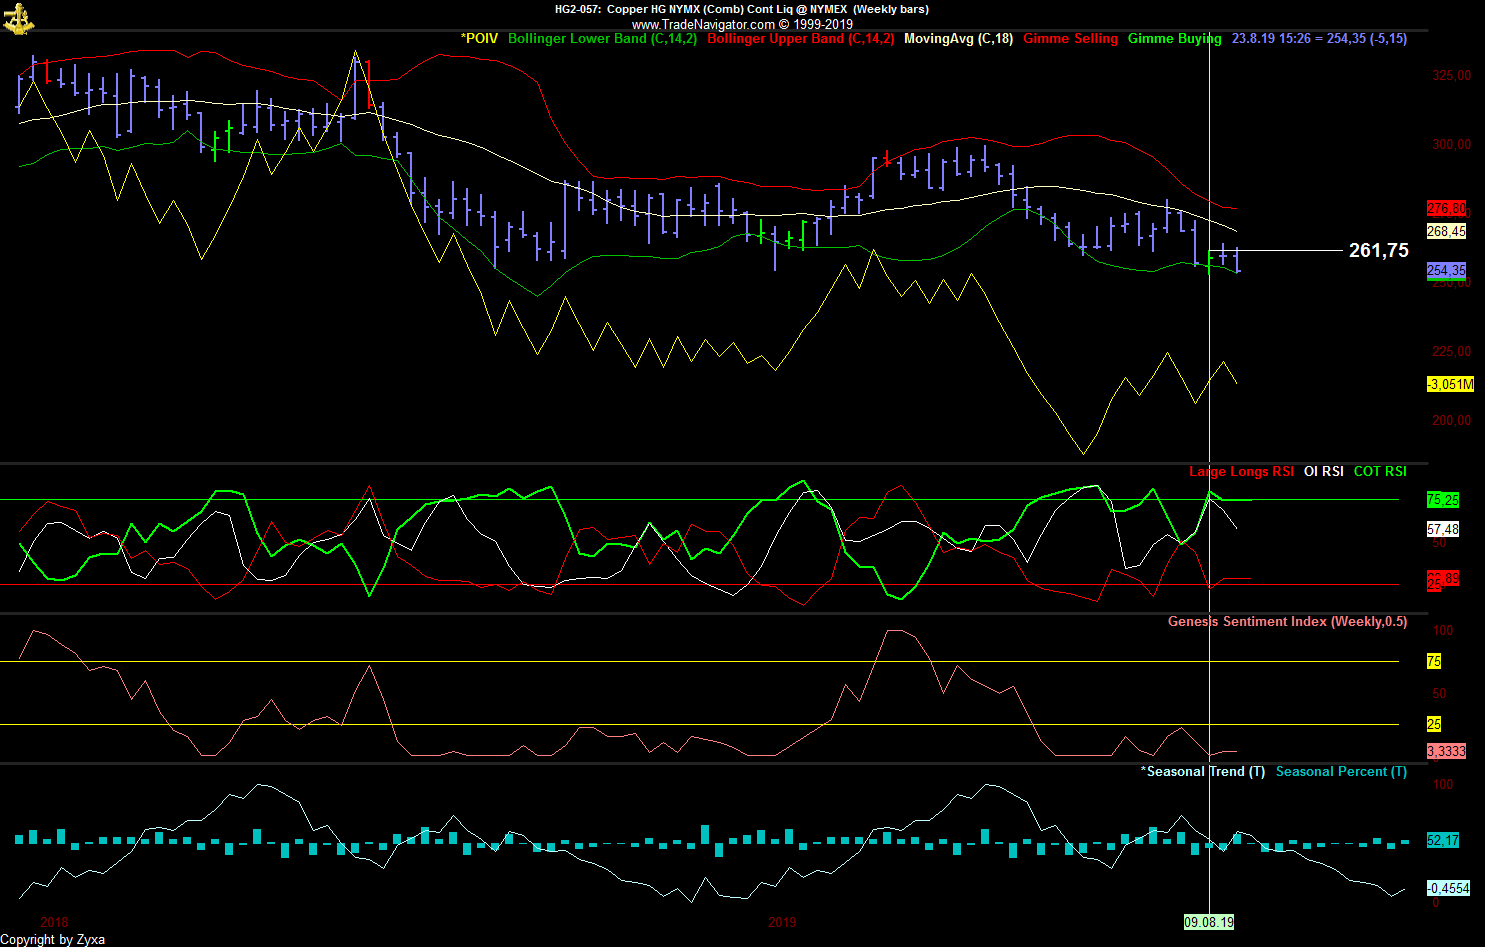This screenshot has width=1485, height=947.
Task: Click the Gimme Selling legend label
Action: 1070,39
